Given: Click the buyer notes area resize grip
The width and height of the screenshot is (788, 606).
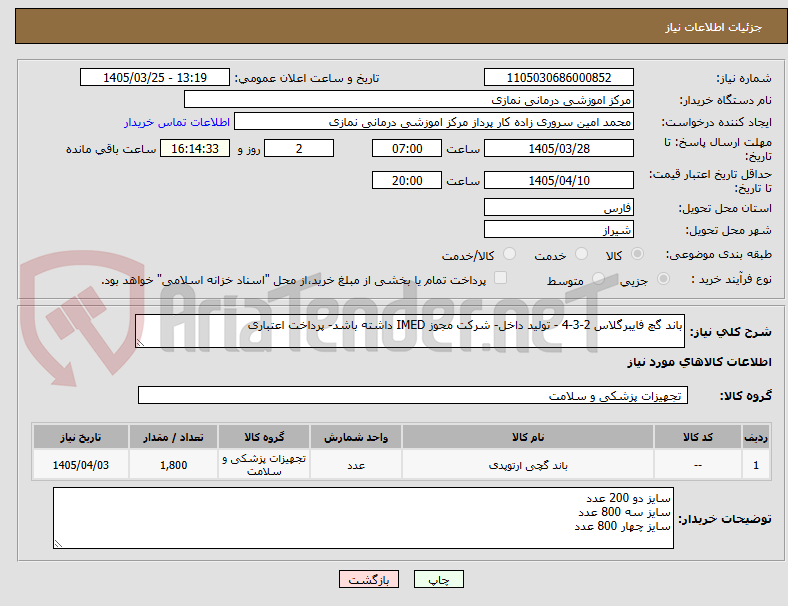Looking at the screenshot, I should (x=58, y=544).
